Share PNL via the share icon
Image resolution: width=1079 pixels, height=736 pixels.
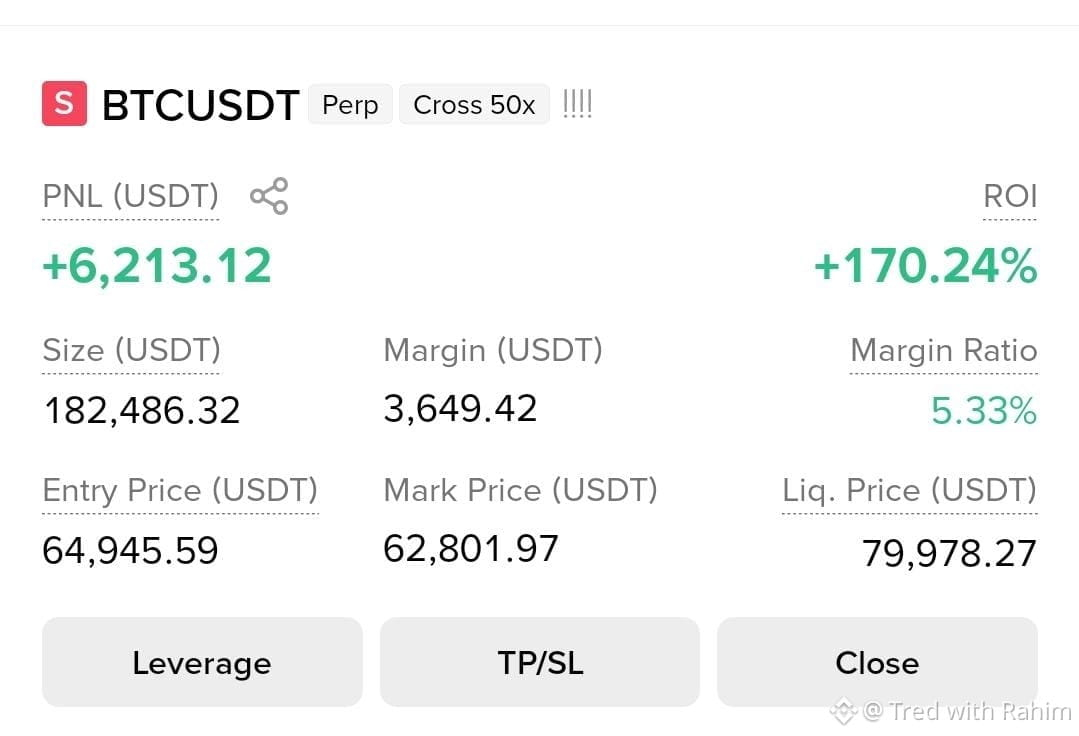(269, 196)
